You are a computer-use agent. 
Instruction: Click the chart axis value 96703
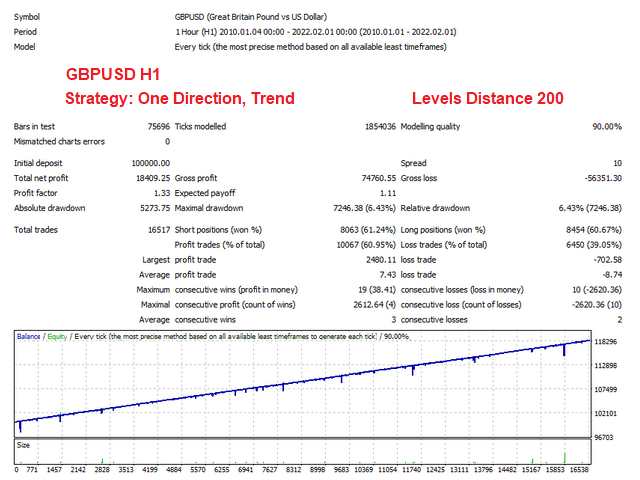(604, 438)
